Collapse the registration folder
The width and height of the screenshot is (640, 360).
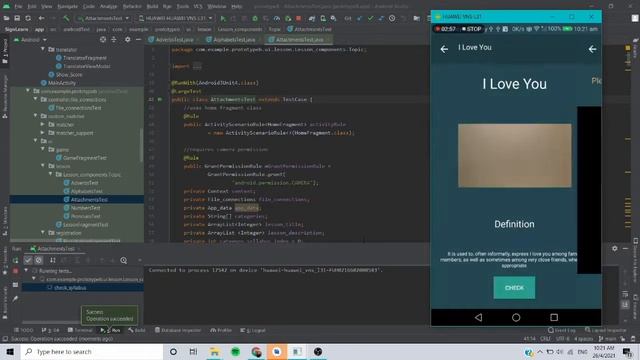pyautogui.click(x=43, y=233)
